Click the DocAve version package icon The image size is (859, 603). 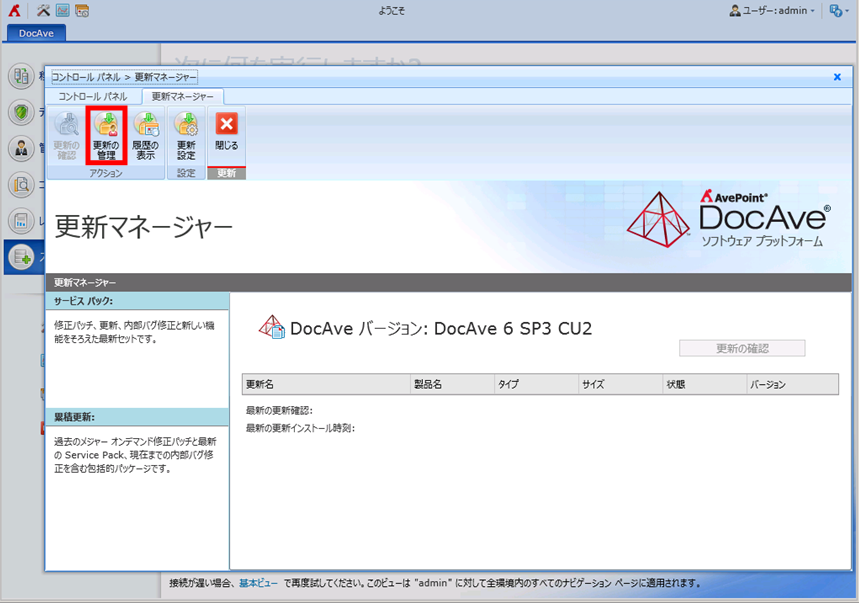click(x=272, y=328)
